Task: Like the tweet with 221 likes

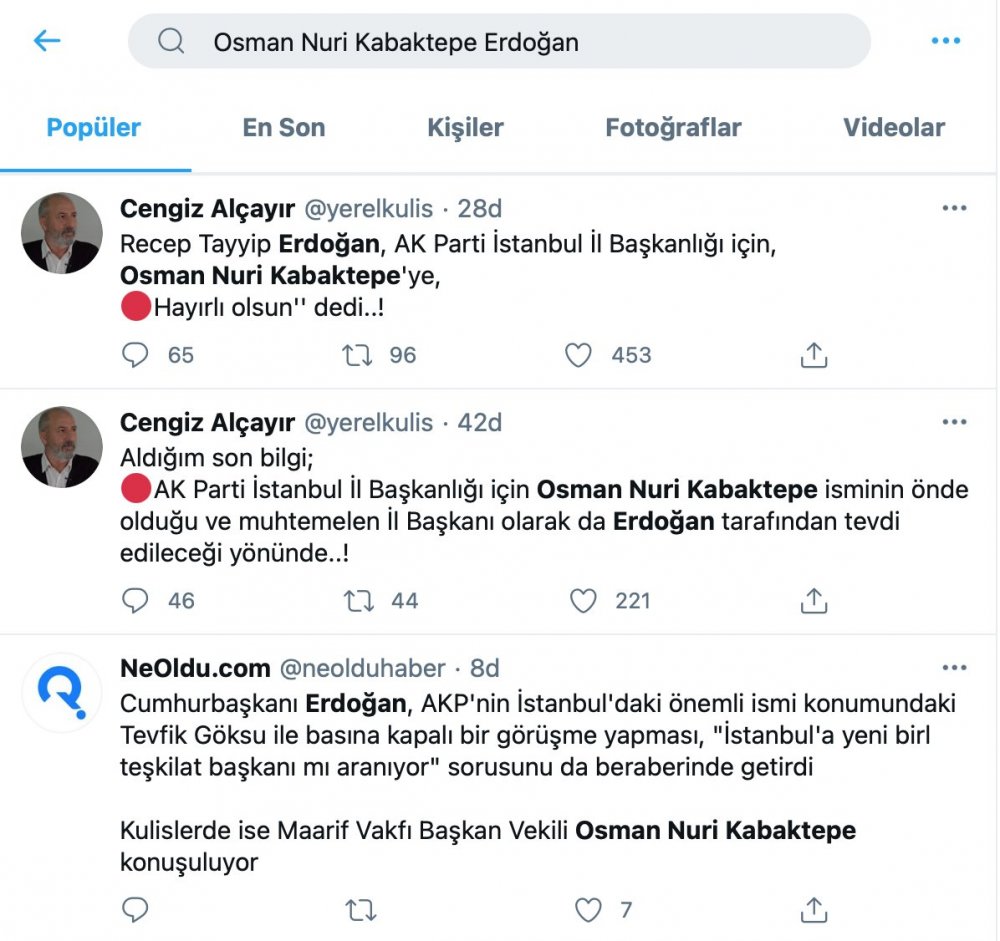Action: pos(583,601)
